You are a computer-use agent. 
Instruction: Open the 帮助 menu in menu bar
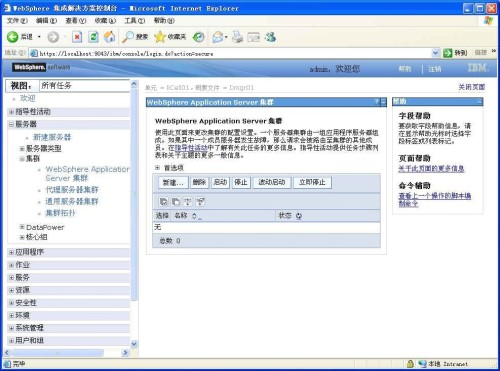[164, 21]
